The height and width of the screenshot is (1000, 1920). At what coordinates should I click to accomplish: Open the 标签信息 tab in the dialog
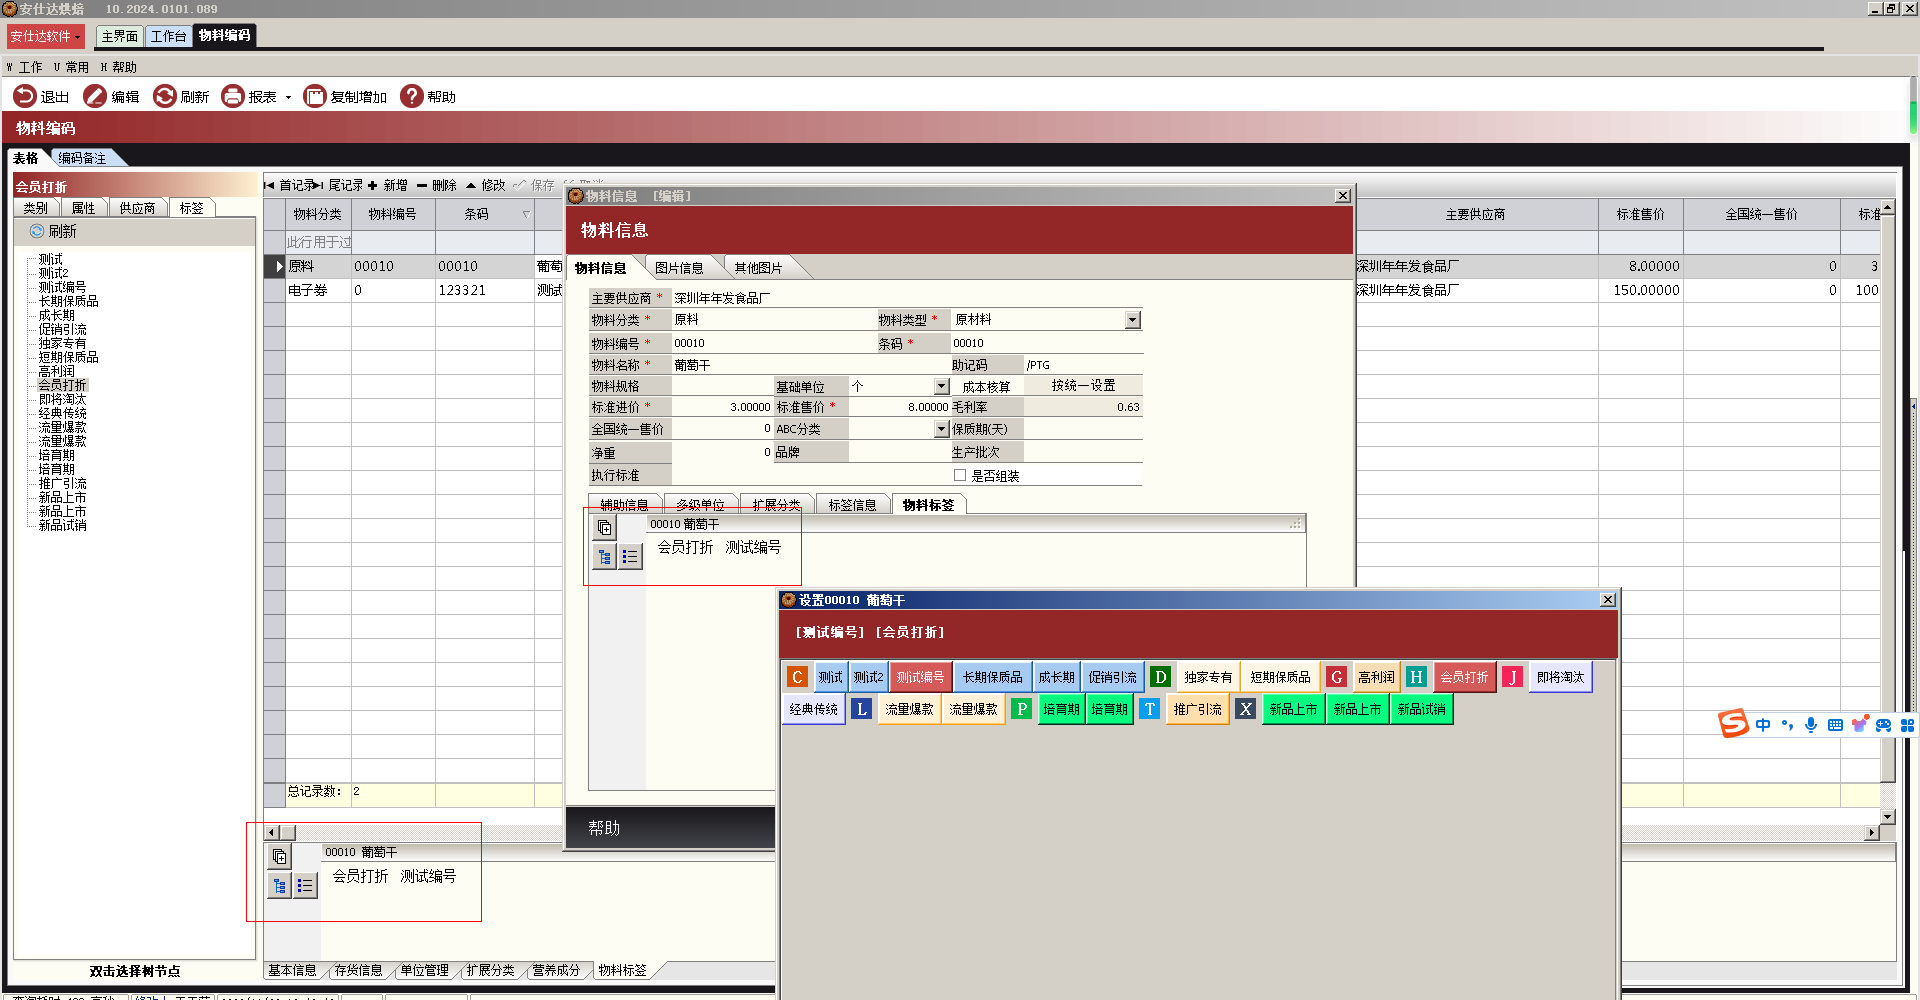pyautogui.click(x=852, y=505)
